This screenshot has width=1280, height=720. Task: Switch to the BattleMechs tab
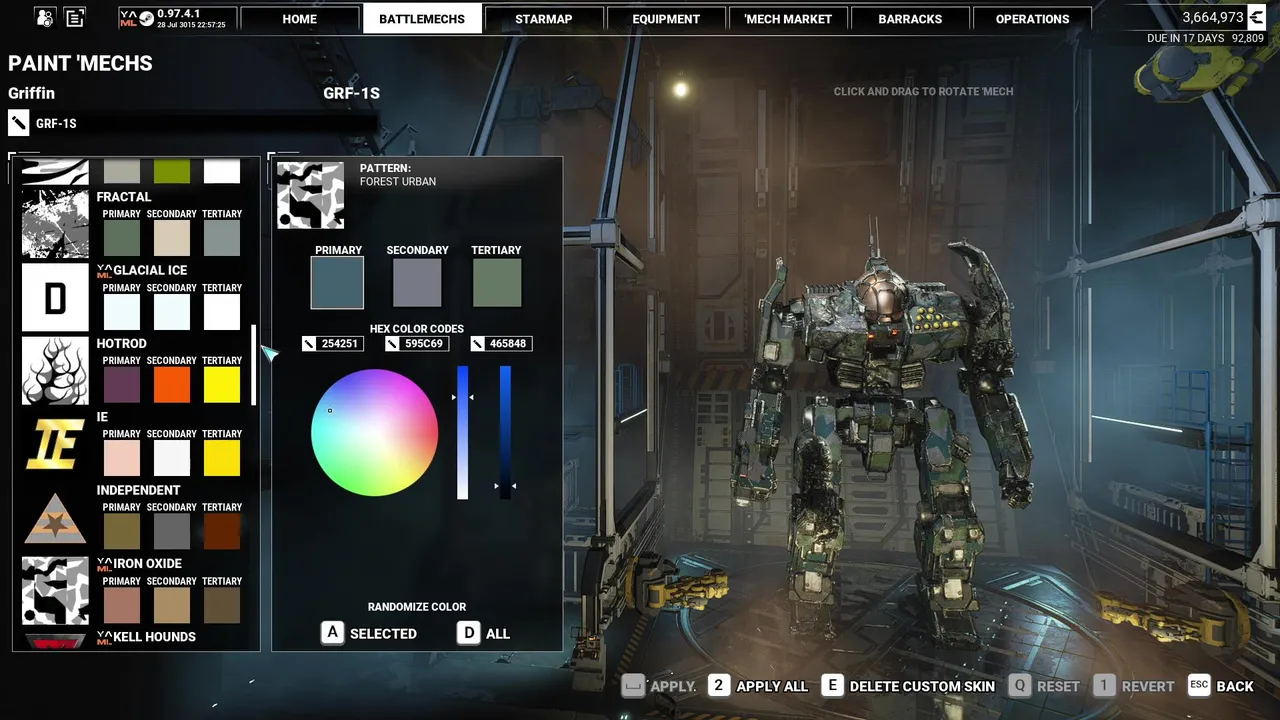pos(422,19)
